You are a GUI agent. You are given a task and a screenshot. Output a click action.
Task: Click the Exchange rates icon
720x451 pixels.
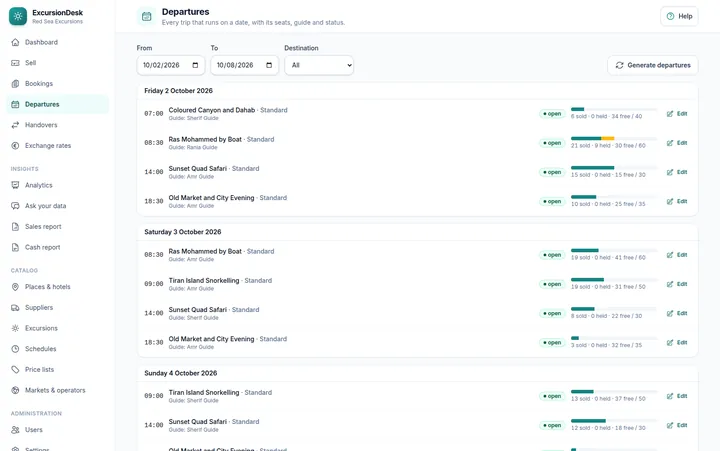pyautogui.click(x=15, y=146)
